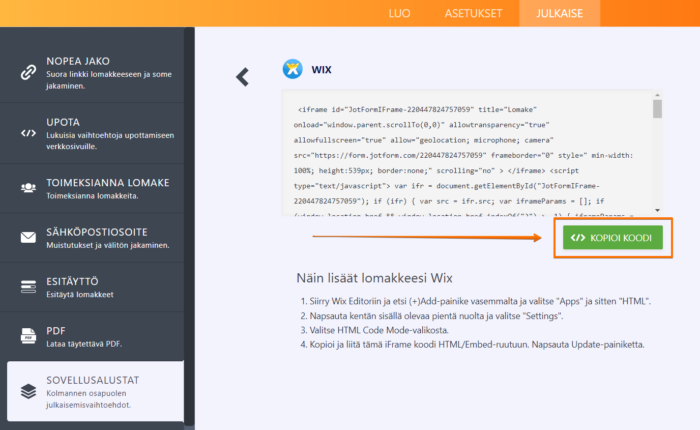Click the people icon beside Toimeksianna lomake
This screenshot has height=430, width=700.
click(28, 188)
